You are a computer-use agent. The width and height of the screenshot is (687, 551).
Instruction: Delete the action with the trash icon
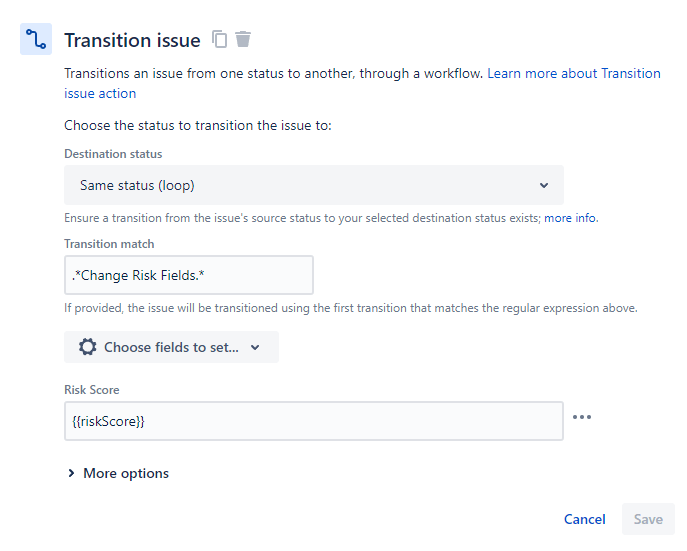(x=243, y=40)
